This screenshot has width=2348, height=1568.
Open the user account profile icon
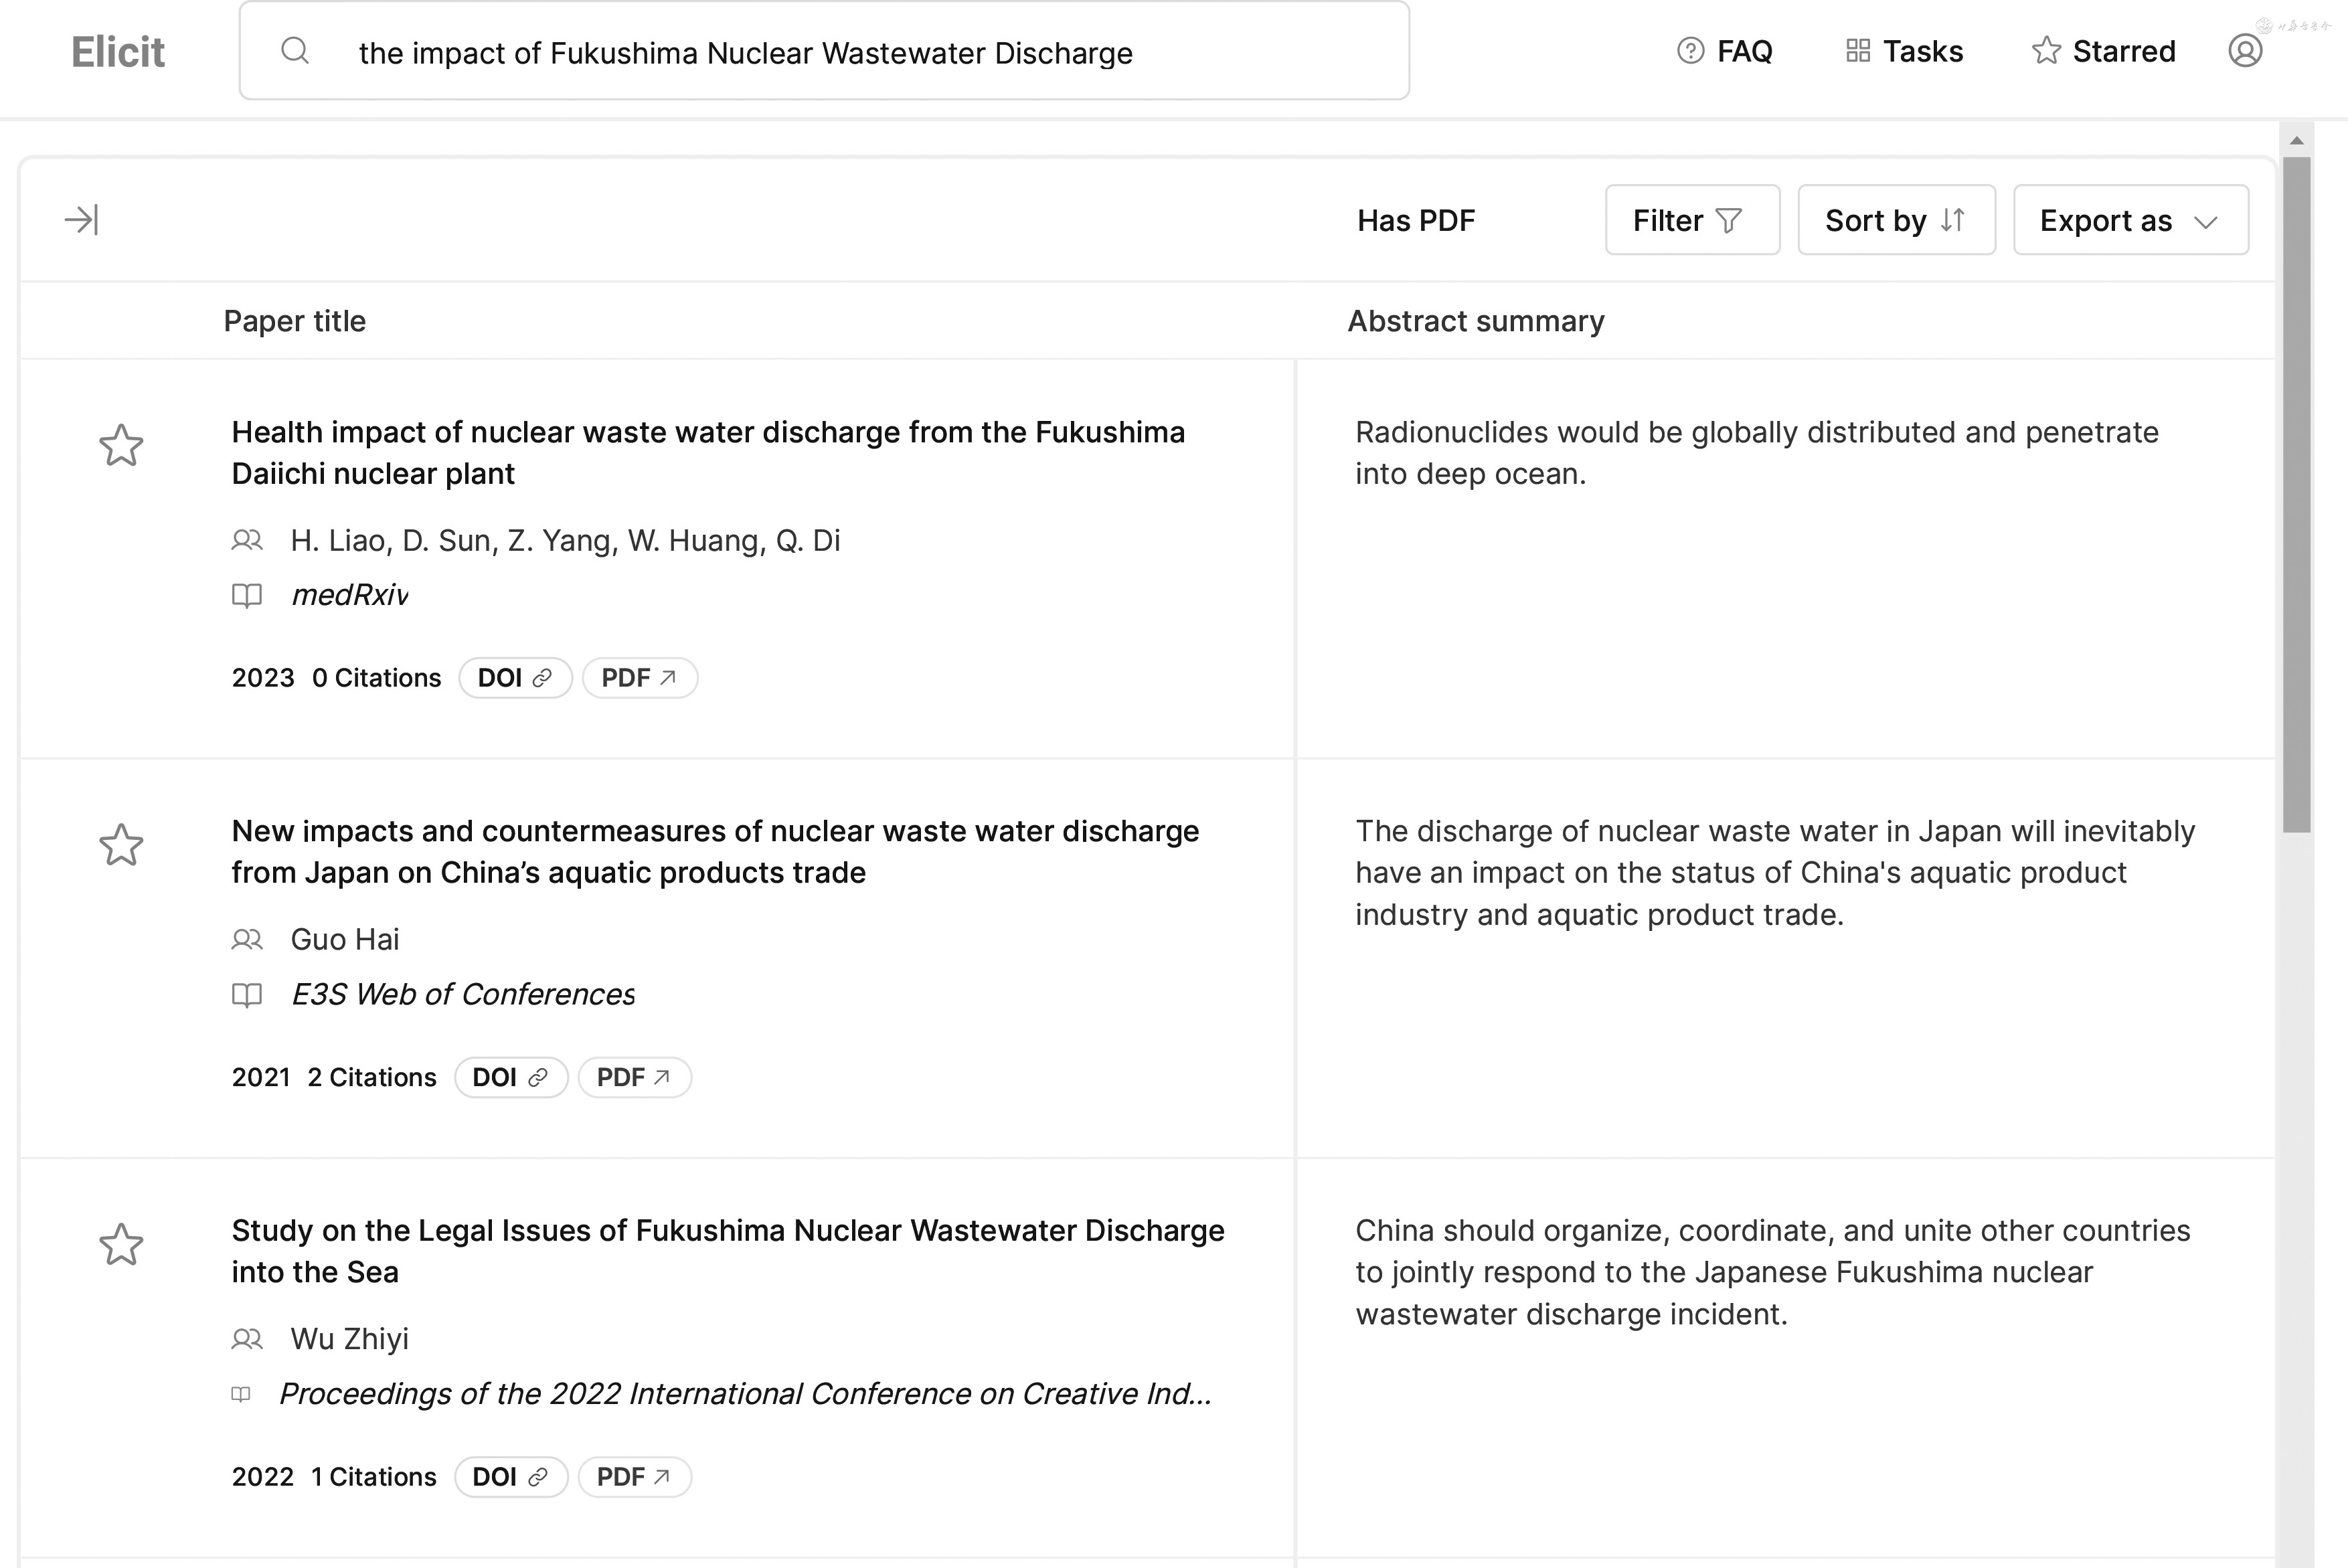point(2245,51)
